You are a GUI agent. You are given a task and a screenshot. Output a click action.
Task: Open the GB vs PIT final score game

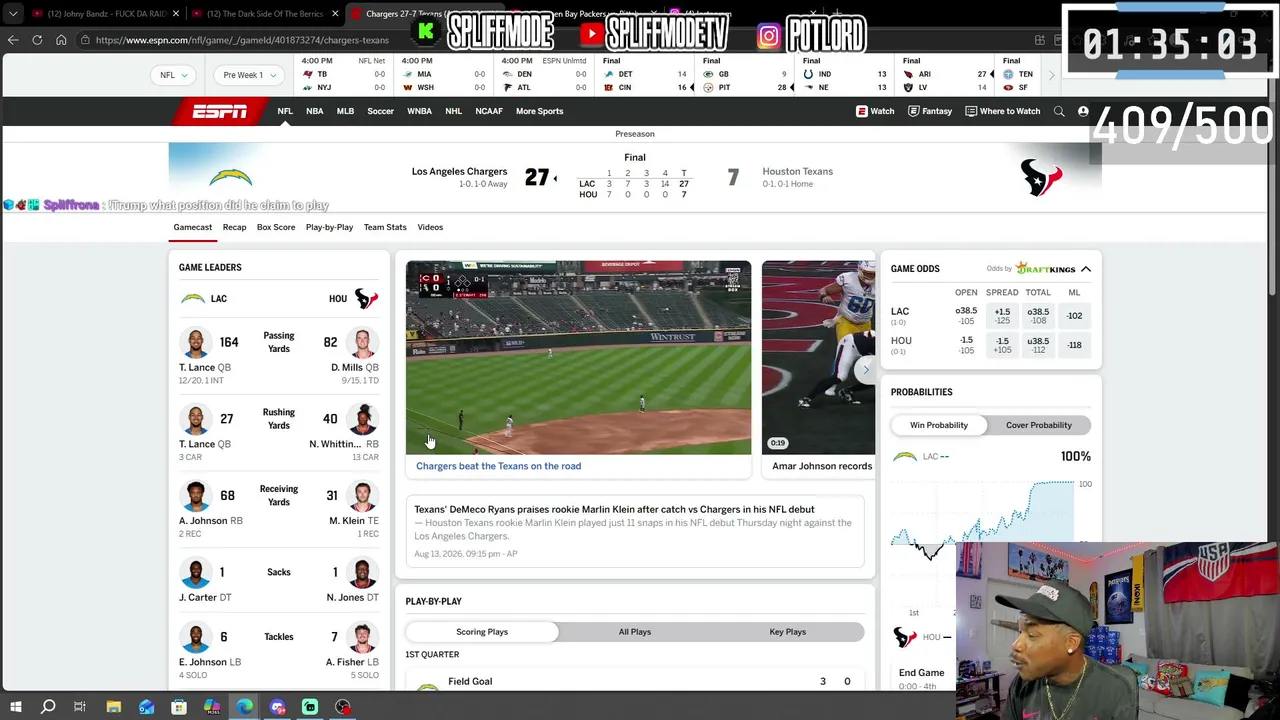[x=744, y=75]
